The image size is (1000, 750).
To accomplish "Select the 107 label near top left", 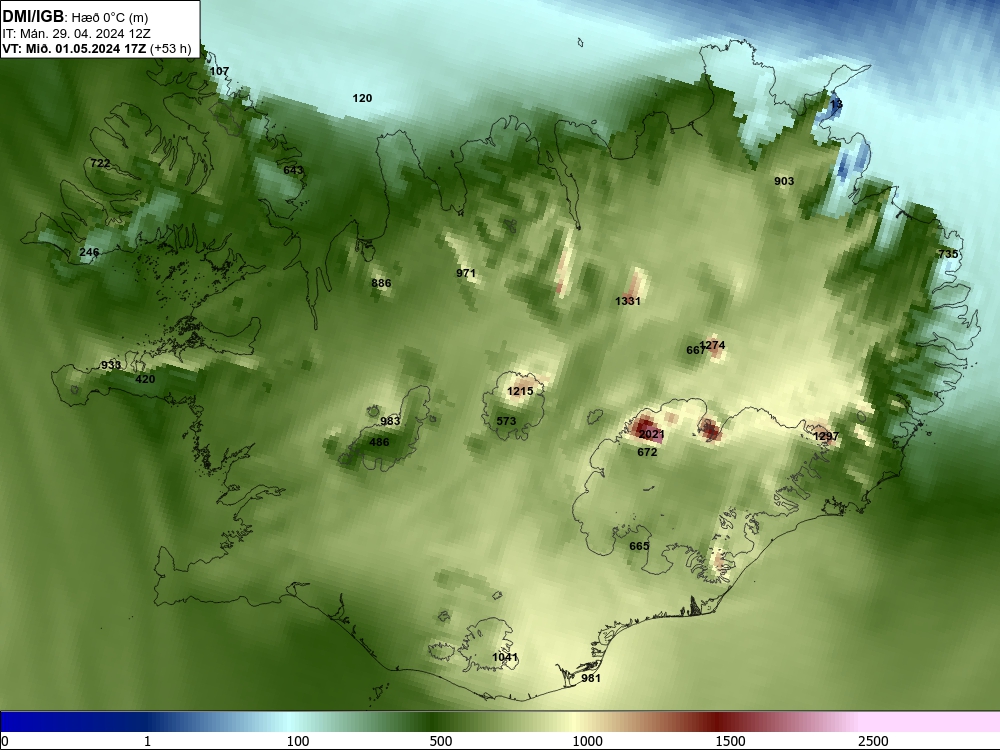I will (219, 71).
